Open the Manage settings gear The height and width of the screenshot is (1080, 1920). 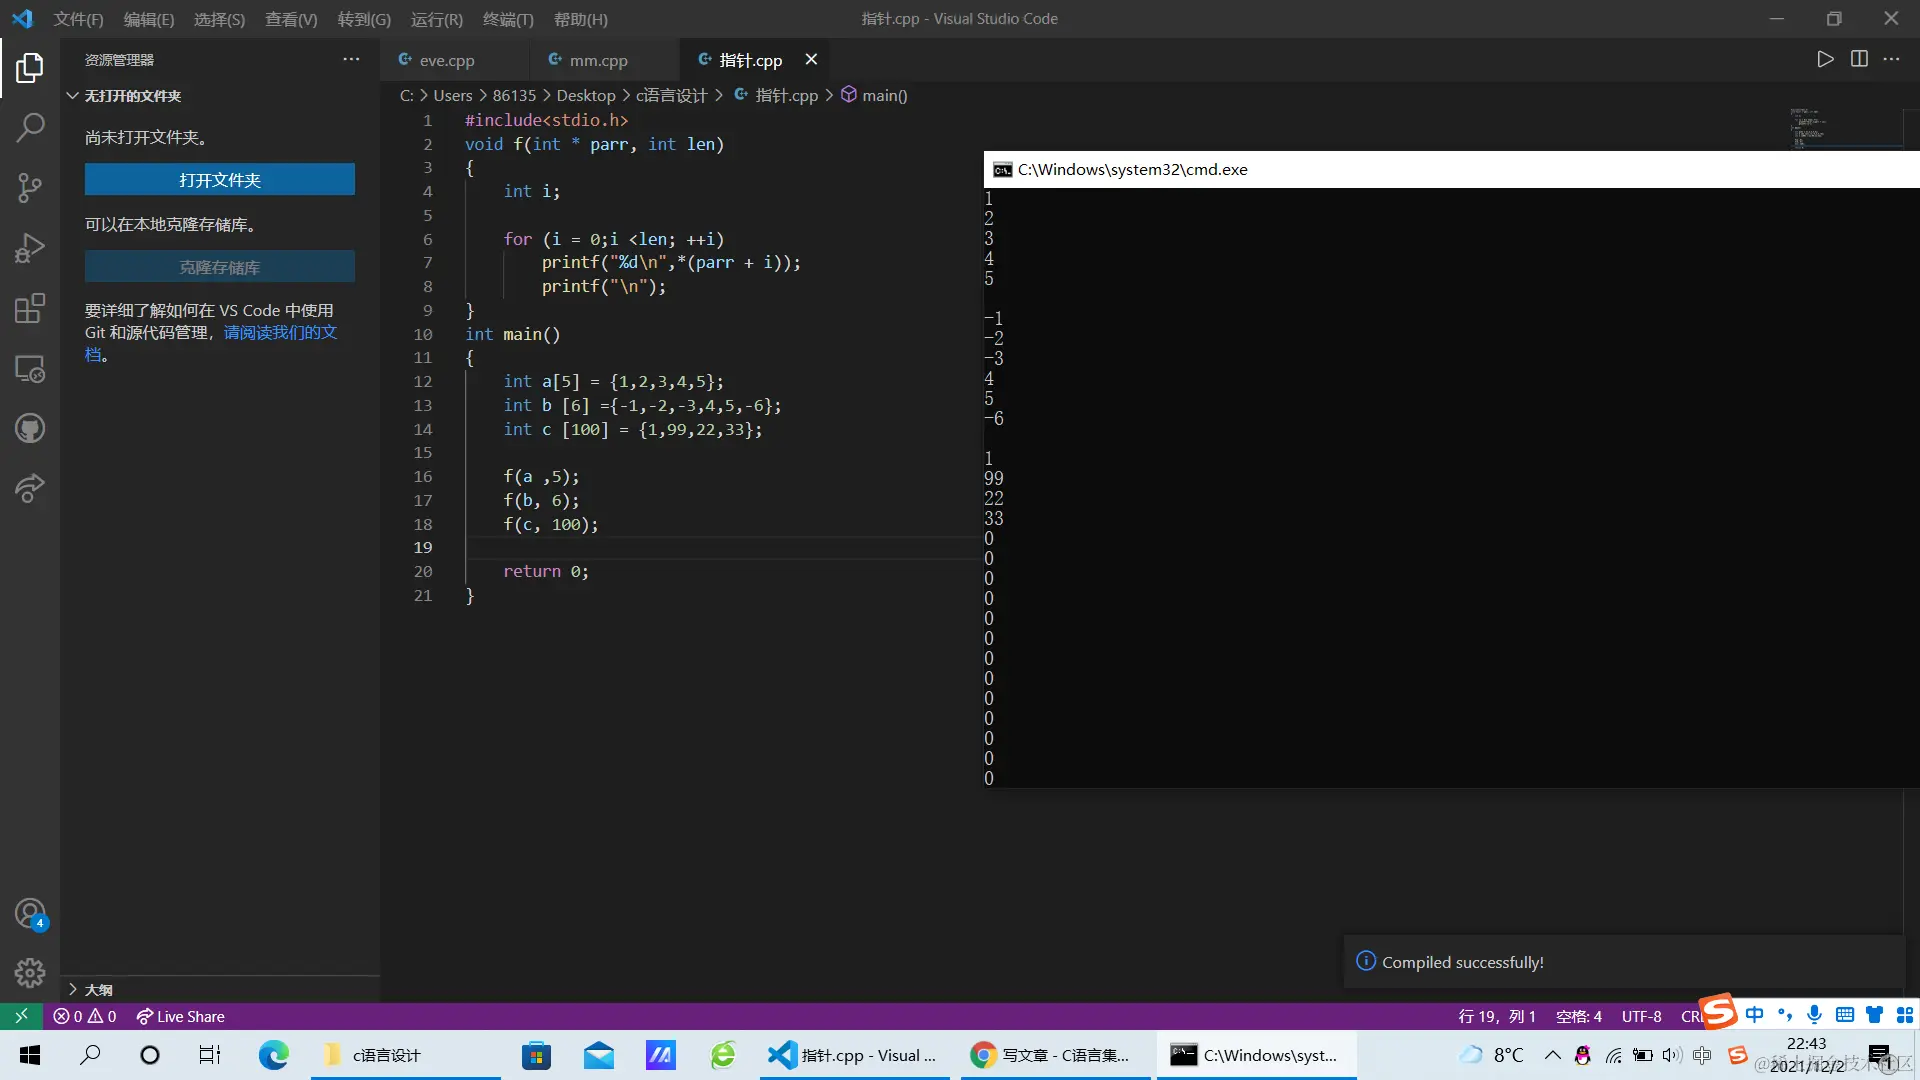(x=30, y=972)
